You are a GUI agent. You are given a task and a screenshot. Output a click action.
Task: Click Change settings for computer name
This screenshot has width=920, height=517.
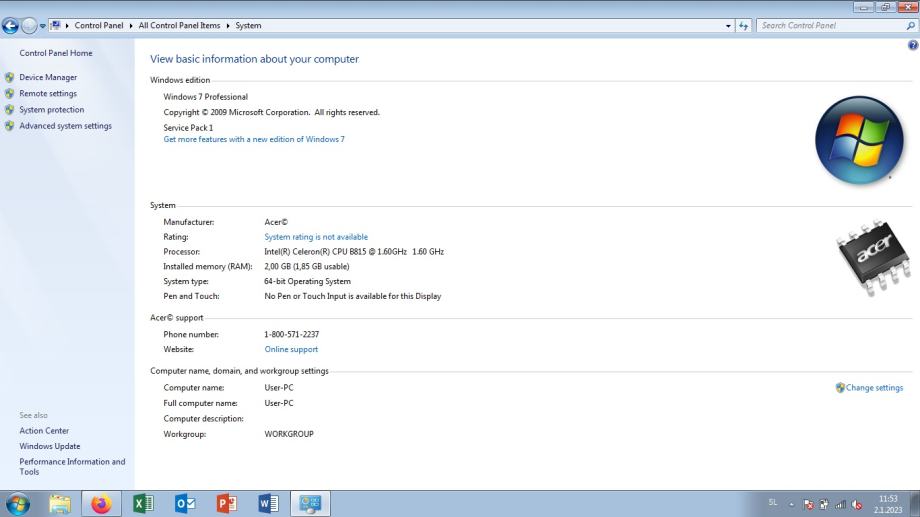pyautogui.click(x=874, y=388)
